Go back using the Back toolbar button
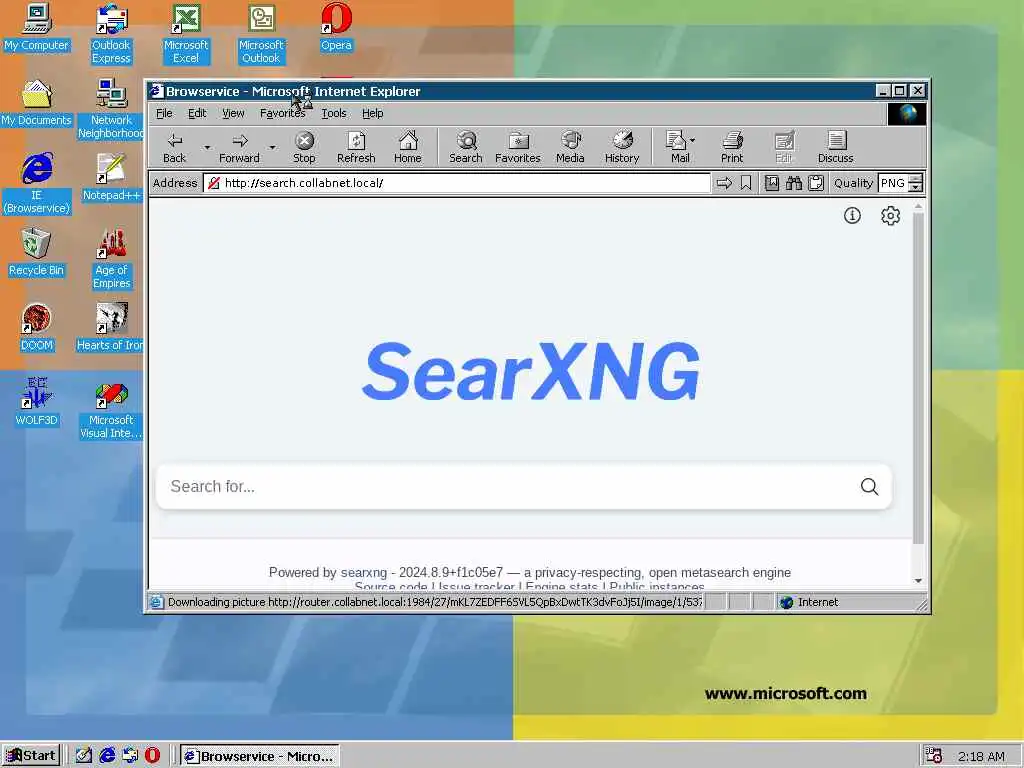 [x=174, y=148]
